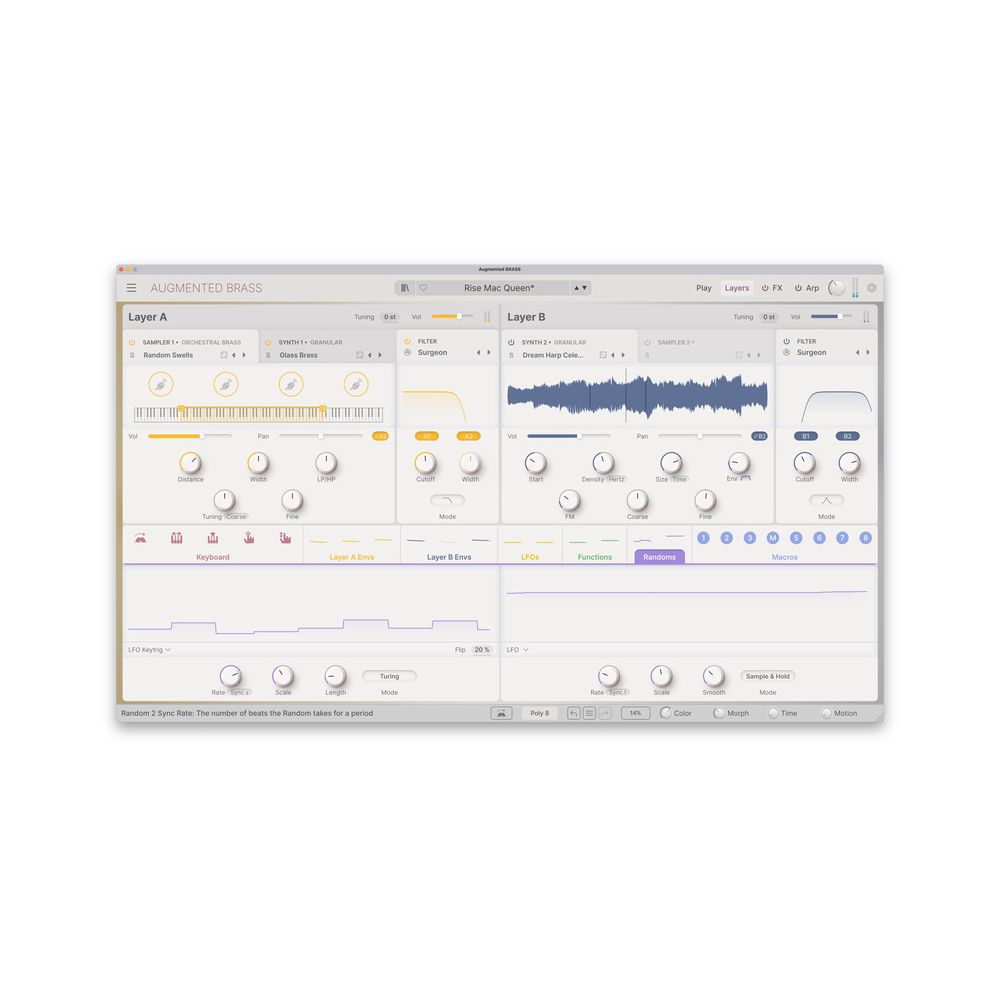Open the preset library browser icon
The height and width of the screenshot is (1000, 1000).
tap(403, 287)
